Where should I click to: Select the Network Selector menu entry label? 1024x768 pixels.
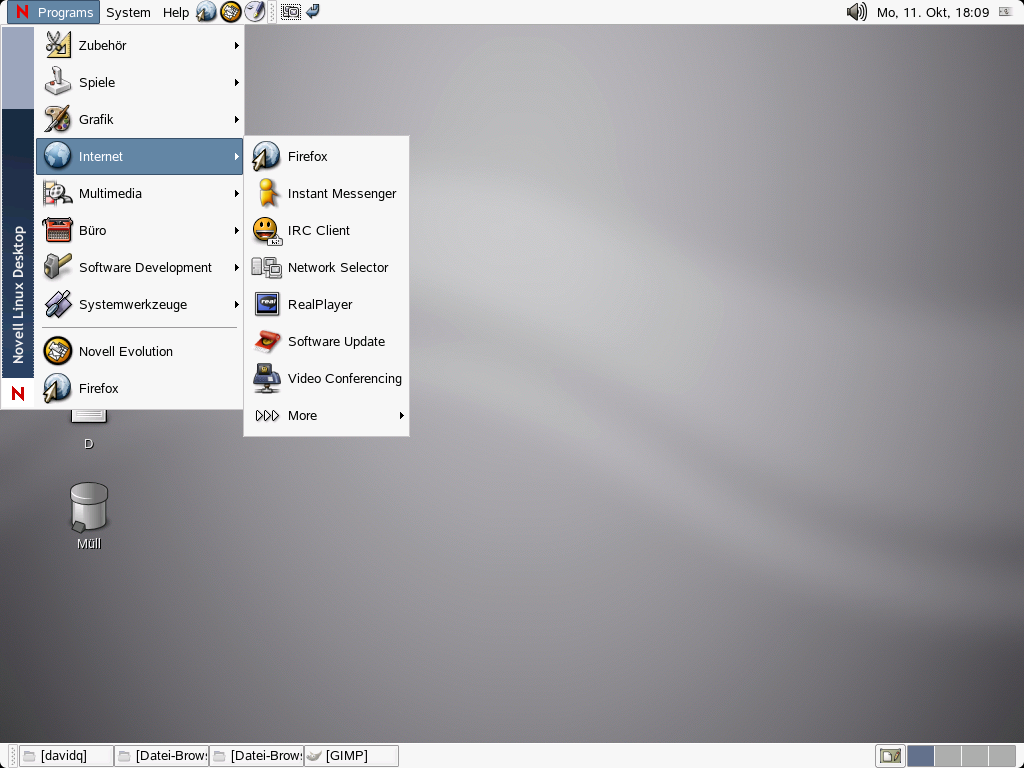coord(338,267)
